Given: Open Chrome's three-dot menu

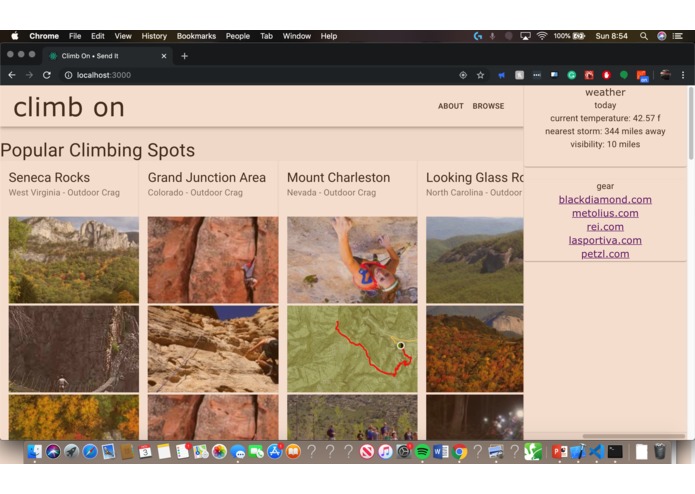Looking at the screenshot, I should 683,75.
